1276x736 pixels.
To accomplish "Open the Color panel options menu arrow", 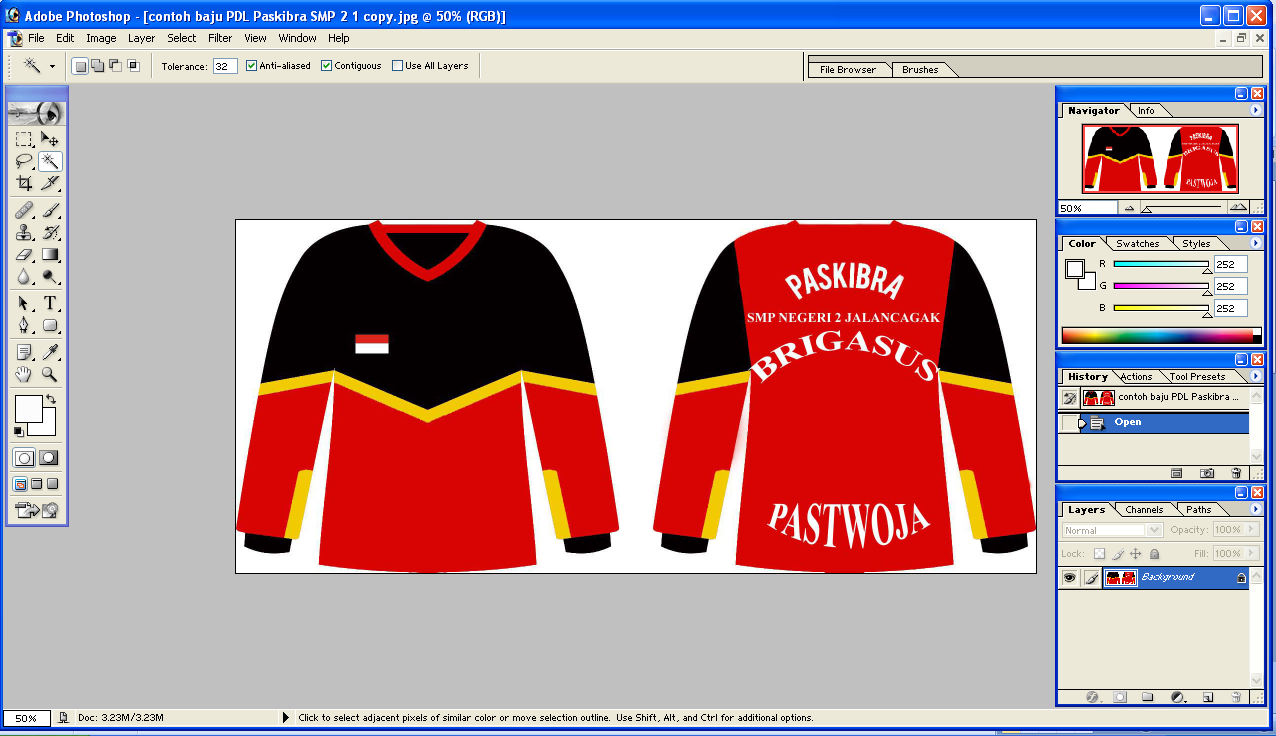I will [x=1255, y=243].
